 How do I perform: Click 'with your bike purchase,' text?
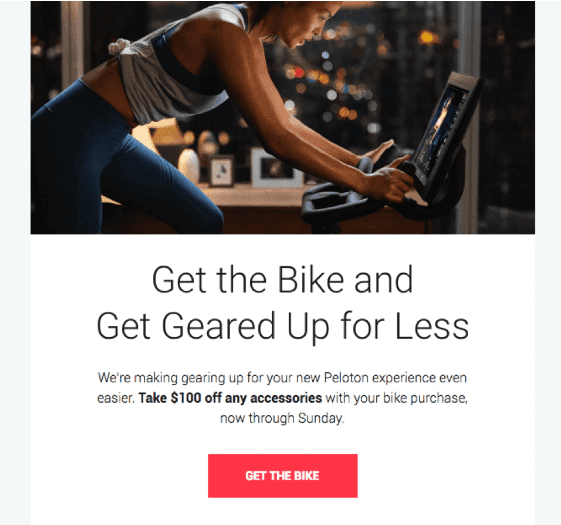tap(396, 398)
